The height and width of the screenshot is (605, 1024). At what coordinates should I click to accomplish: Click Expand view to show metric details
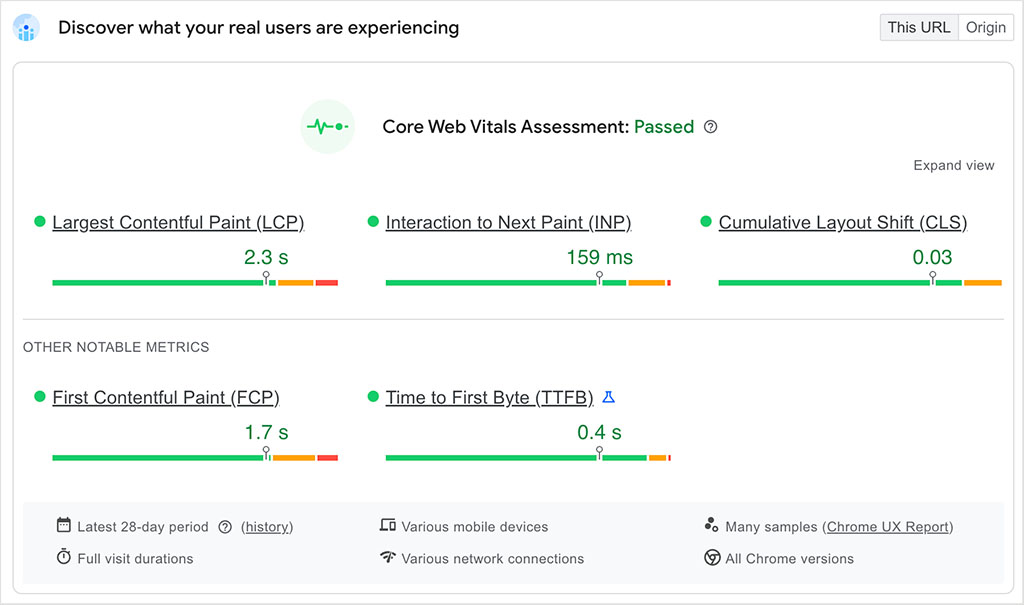(953, 165)
